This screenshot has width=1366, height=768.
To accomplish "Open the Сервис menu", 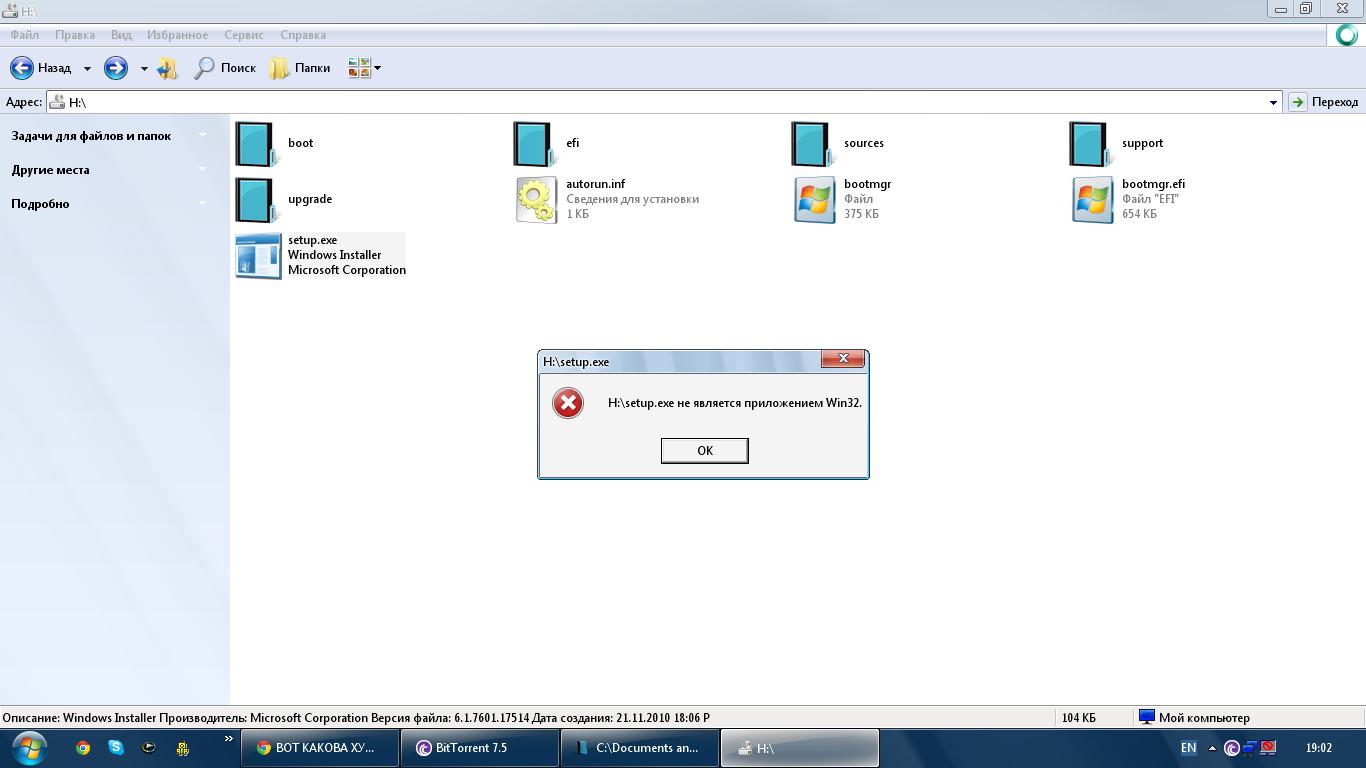I will 244,35.
